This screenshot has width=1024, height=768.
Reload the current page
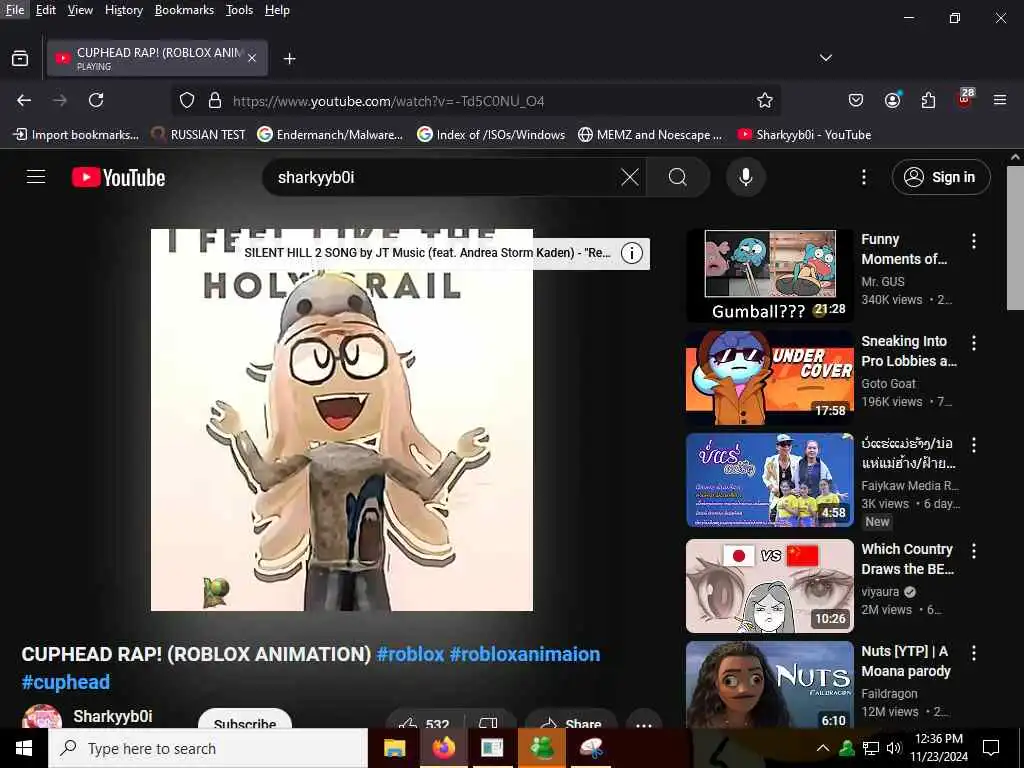click(96, 101)
